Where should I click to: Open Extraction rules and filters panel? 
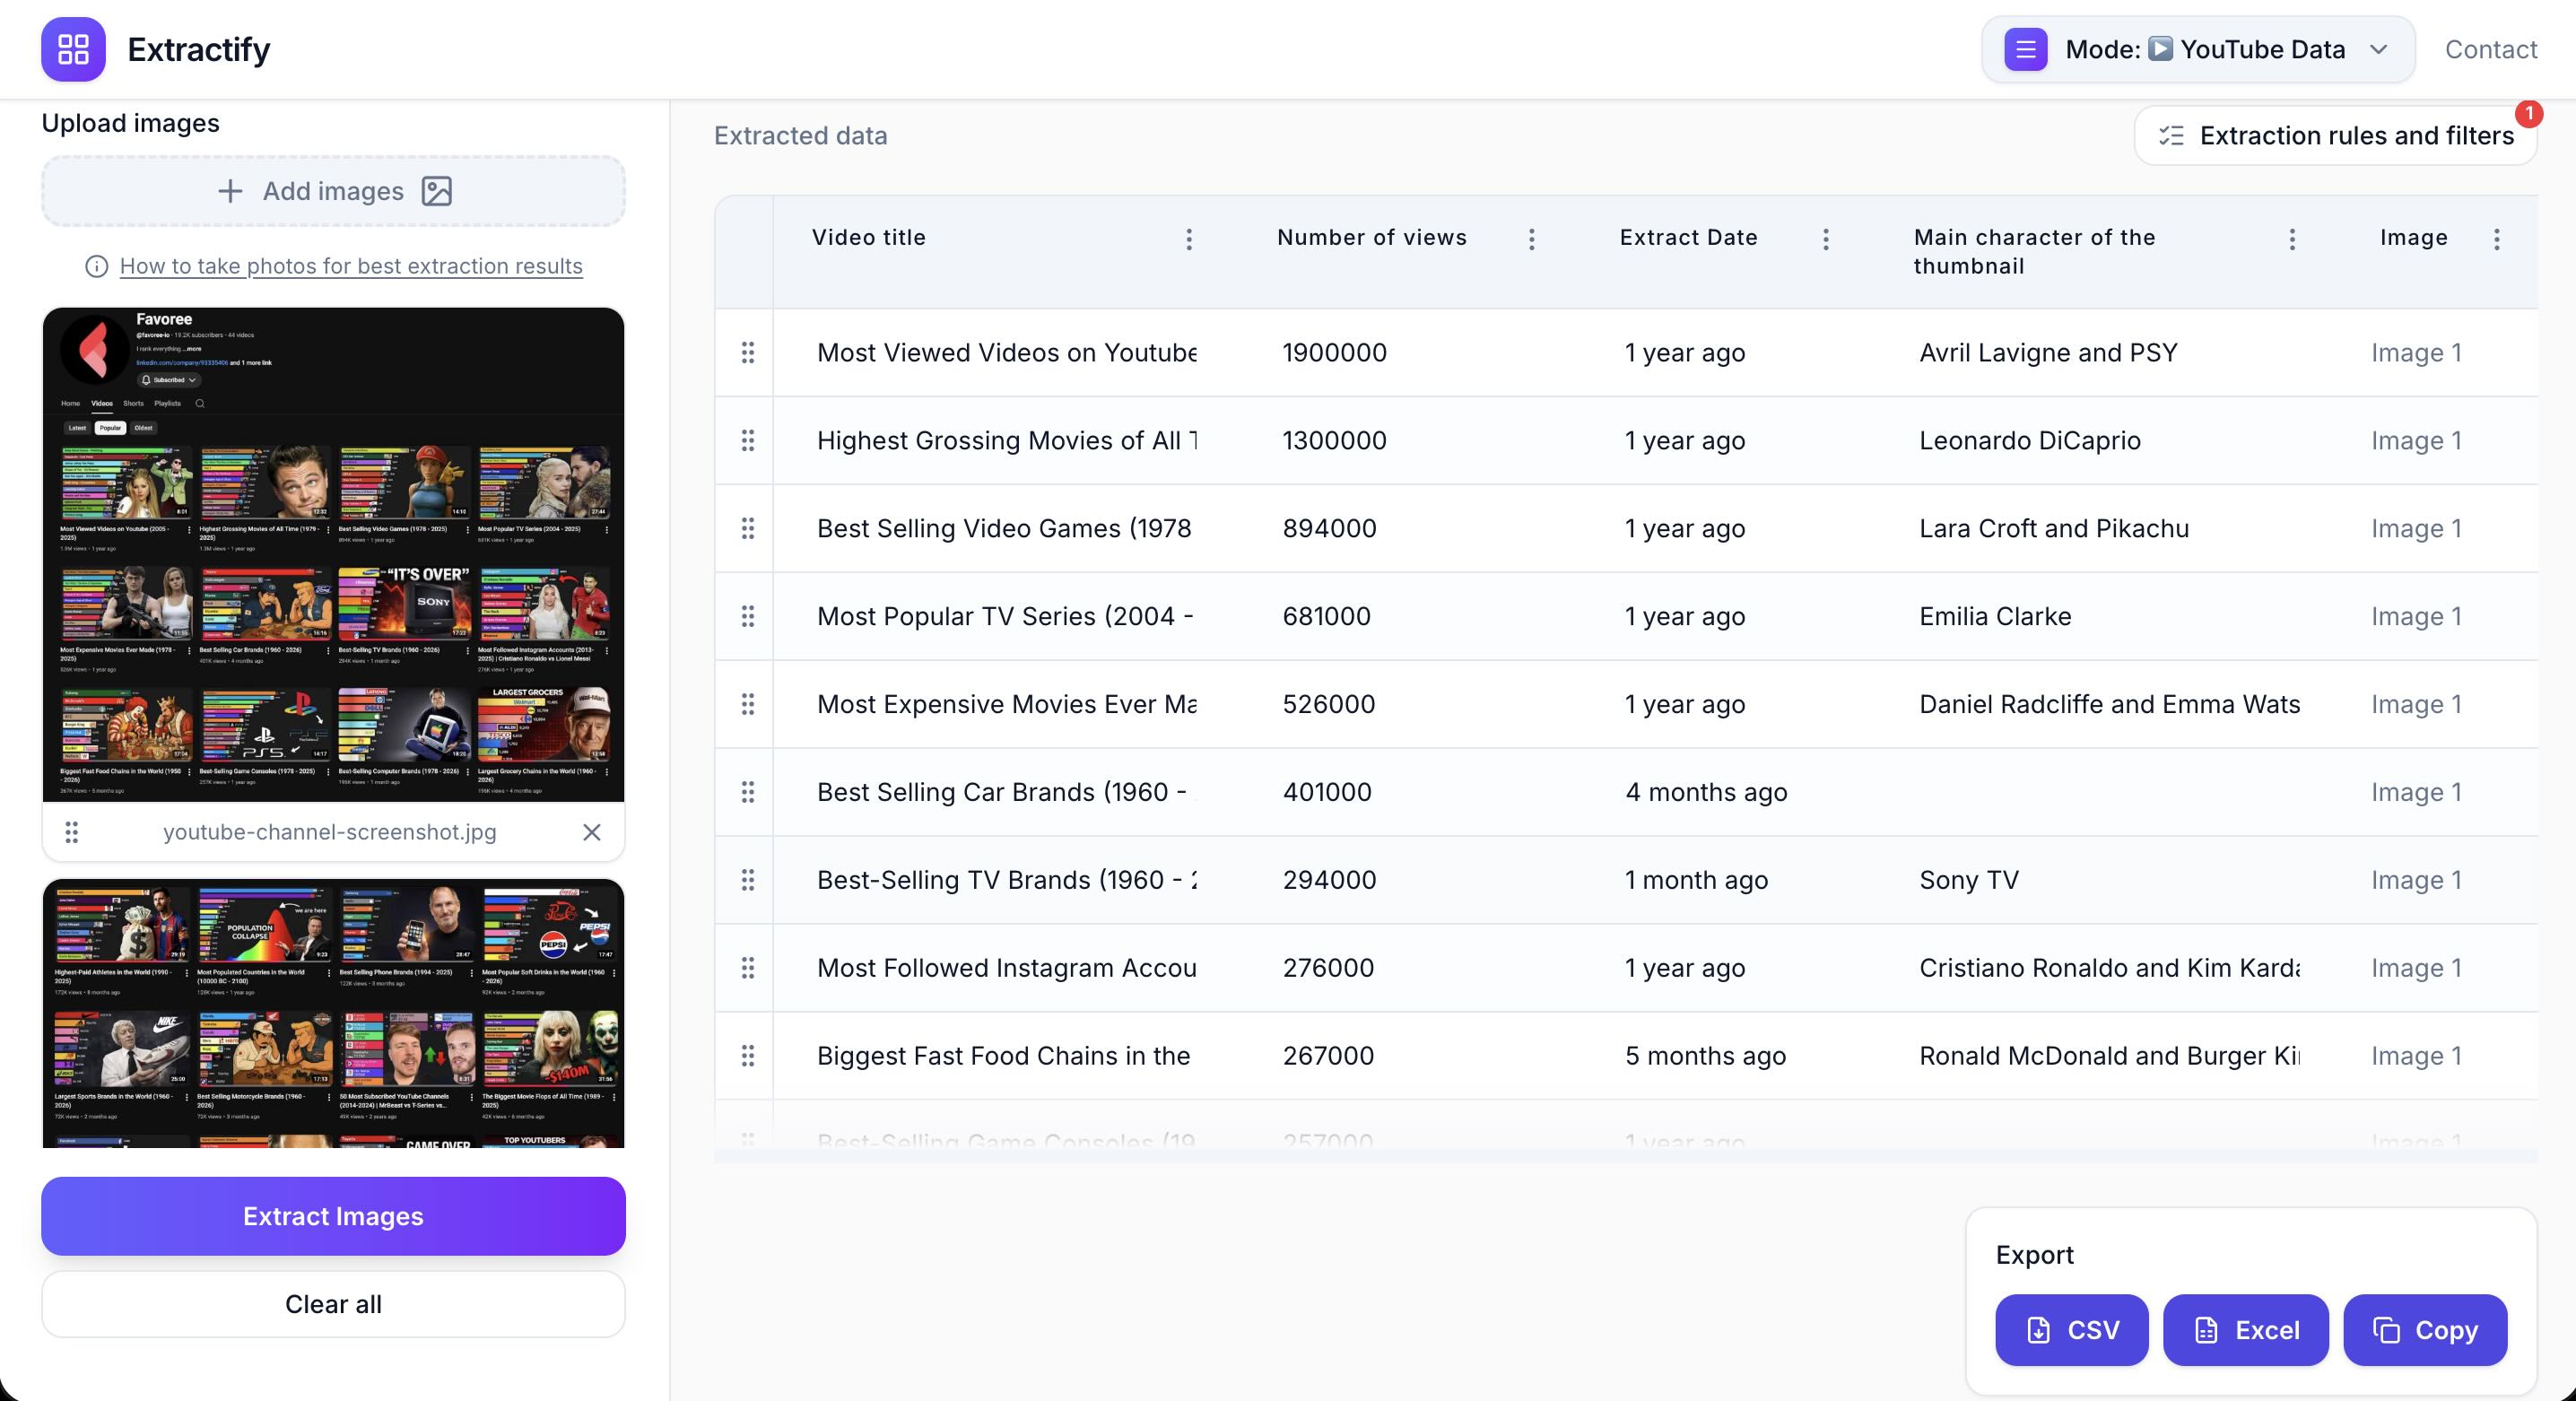click(2335, 136)
